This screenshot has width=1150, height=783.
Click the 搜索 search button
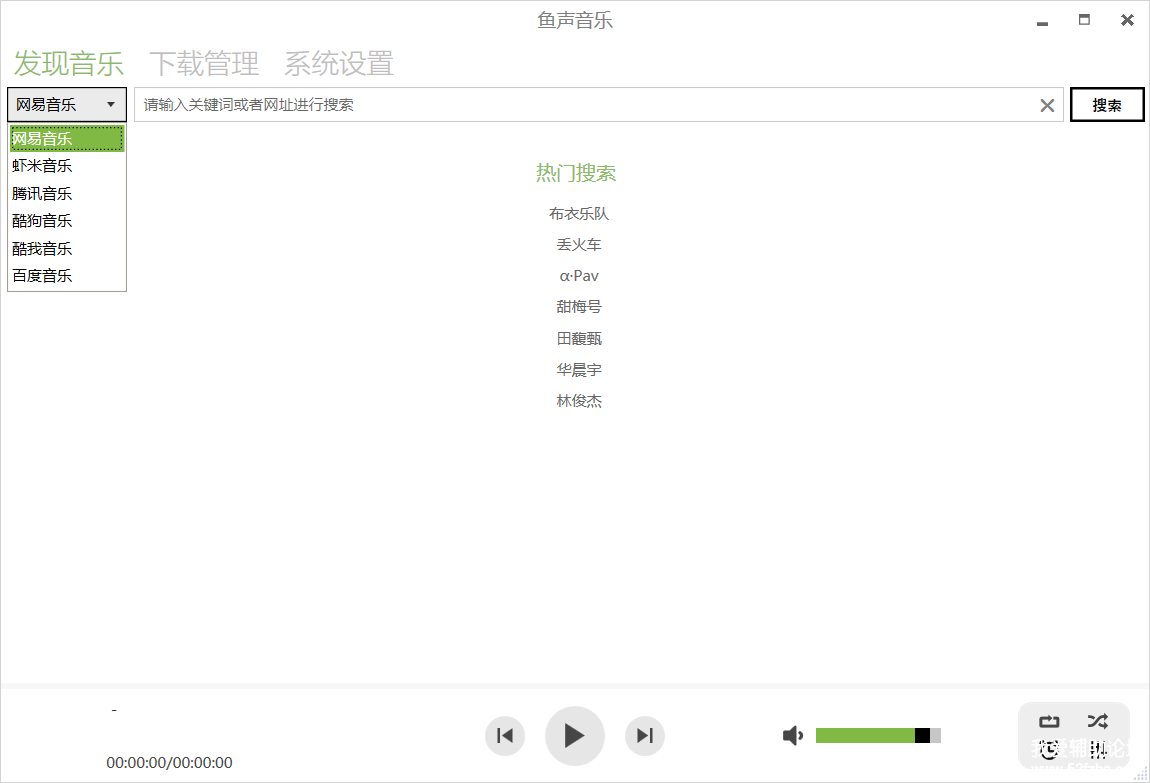tap(1107, 105)
